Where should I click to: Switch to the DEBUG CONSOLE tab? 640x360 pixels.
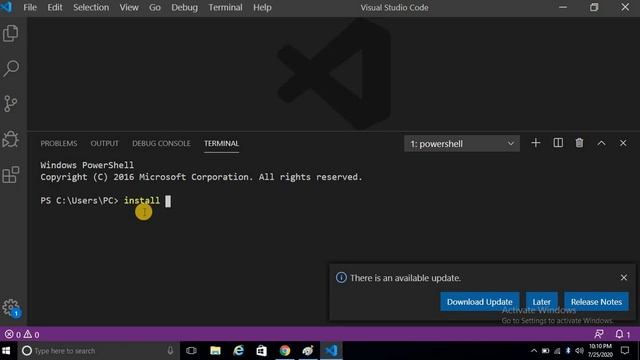[161, 144]
